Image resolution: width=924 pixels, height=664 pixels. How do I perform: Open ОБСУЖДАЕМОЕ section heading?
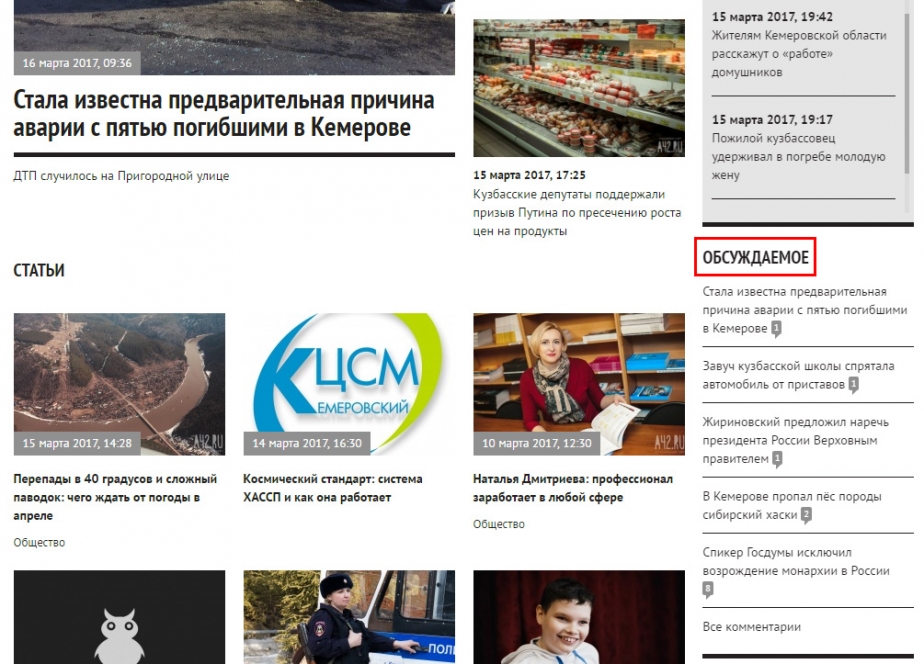point(755,257)
